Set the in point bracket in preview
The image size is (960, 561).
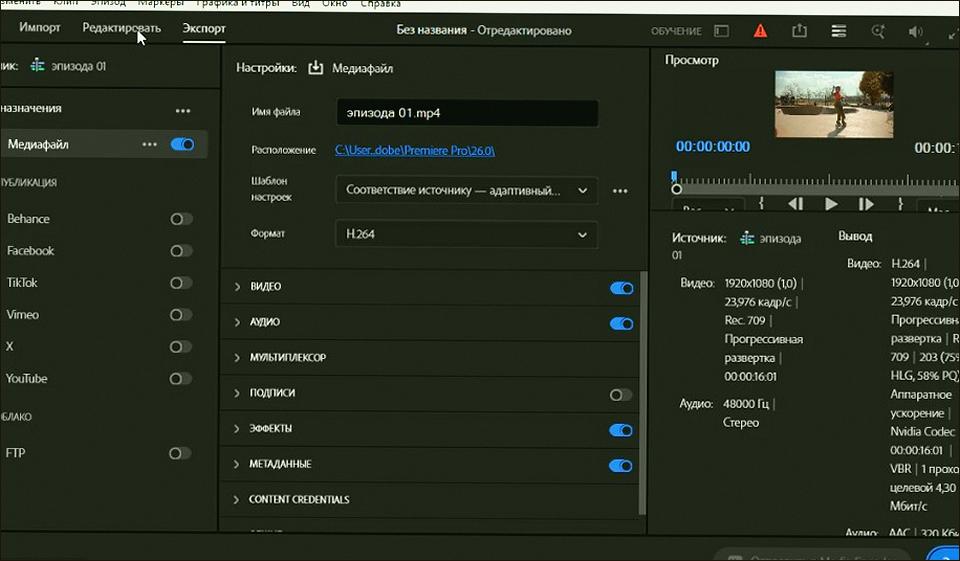click(761, 203)
